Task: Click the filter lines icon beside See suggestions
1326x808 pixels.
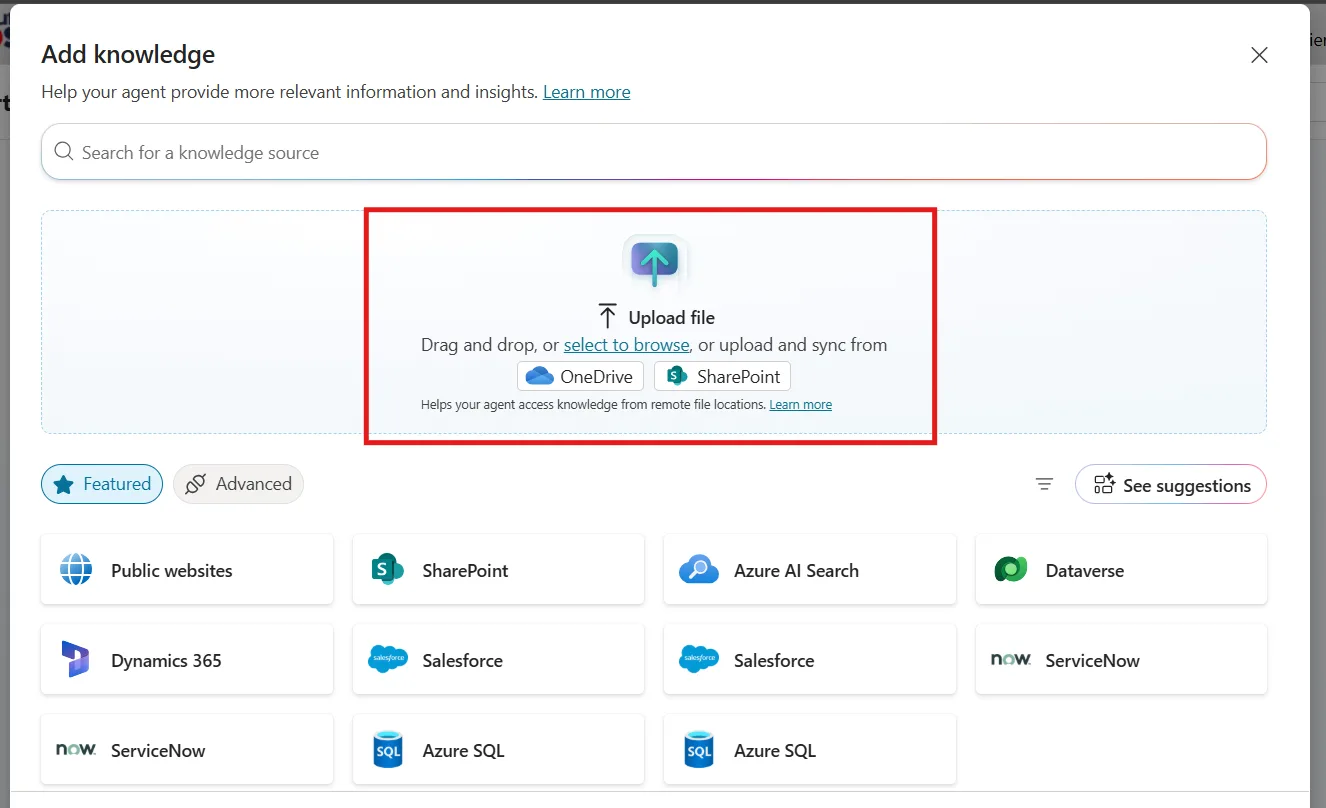Action: click(x=1044, y=485)
